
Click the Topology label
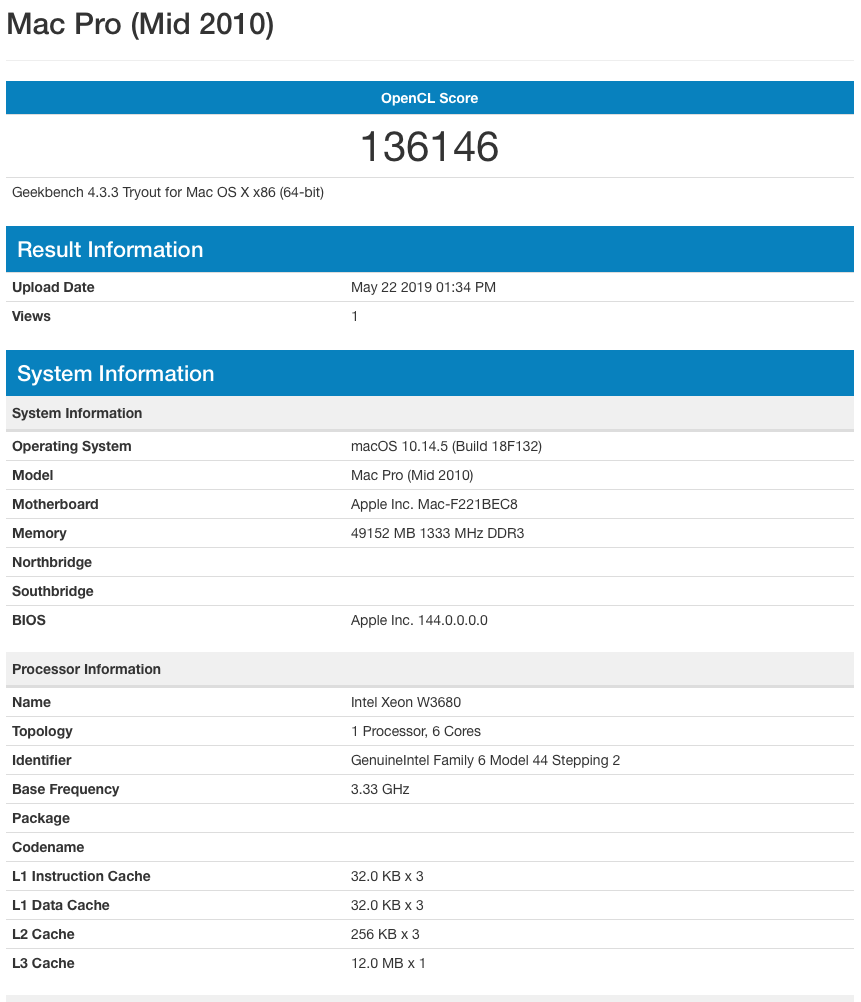click(x=42, y=731)
